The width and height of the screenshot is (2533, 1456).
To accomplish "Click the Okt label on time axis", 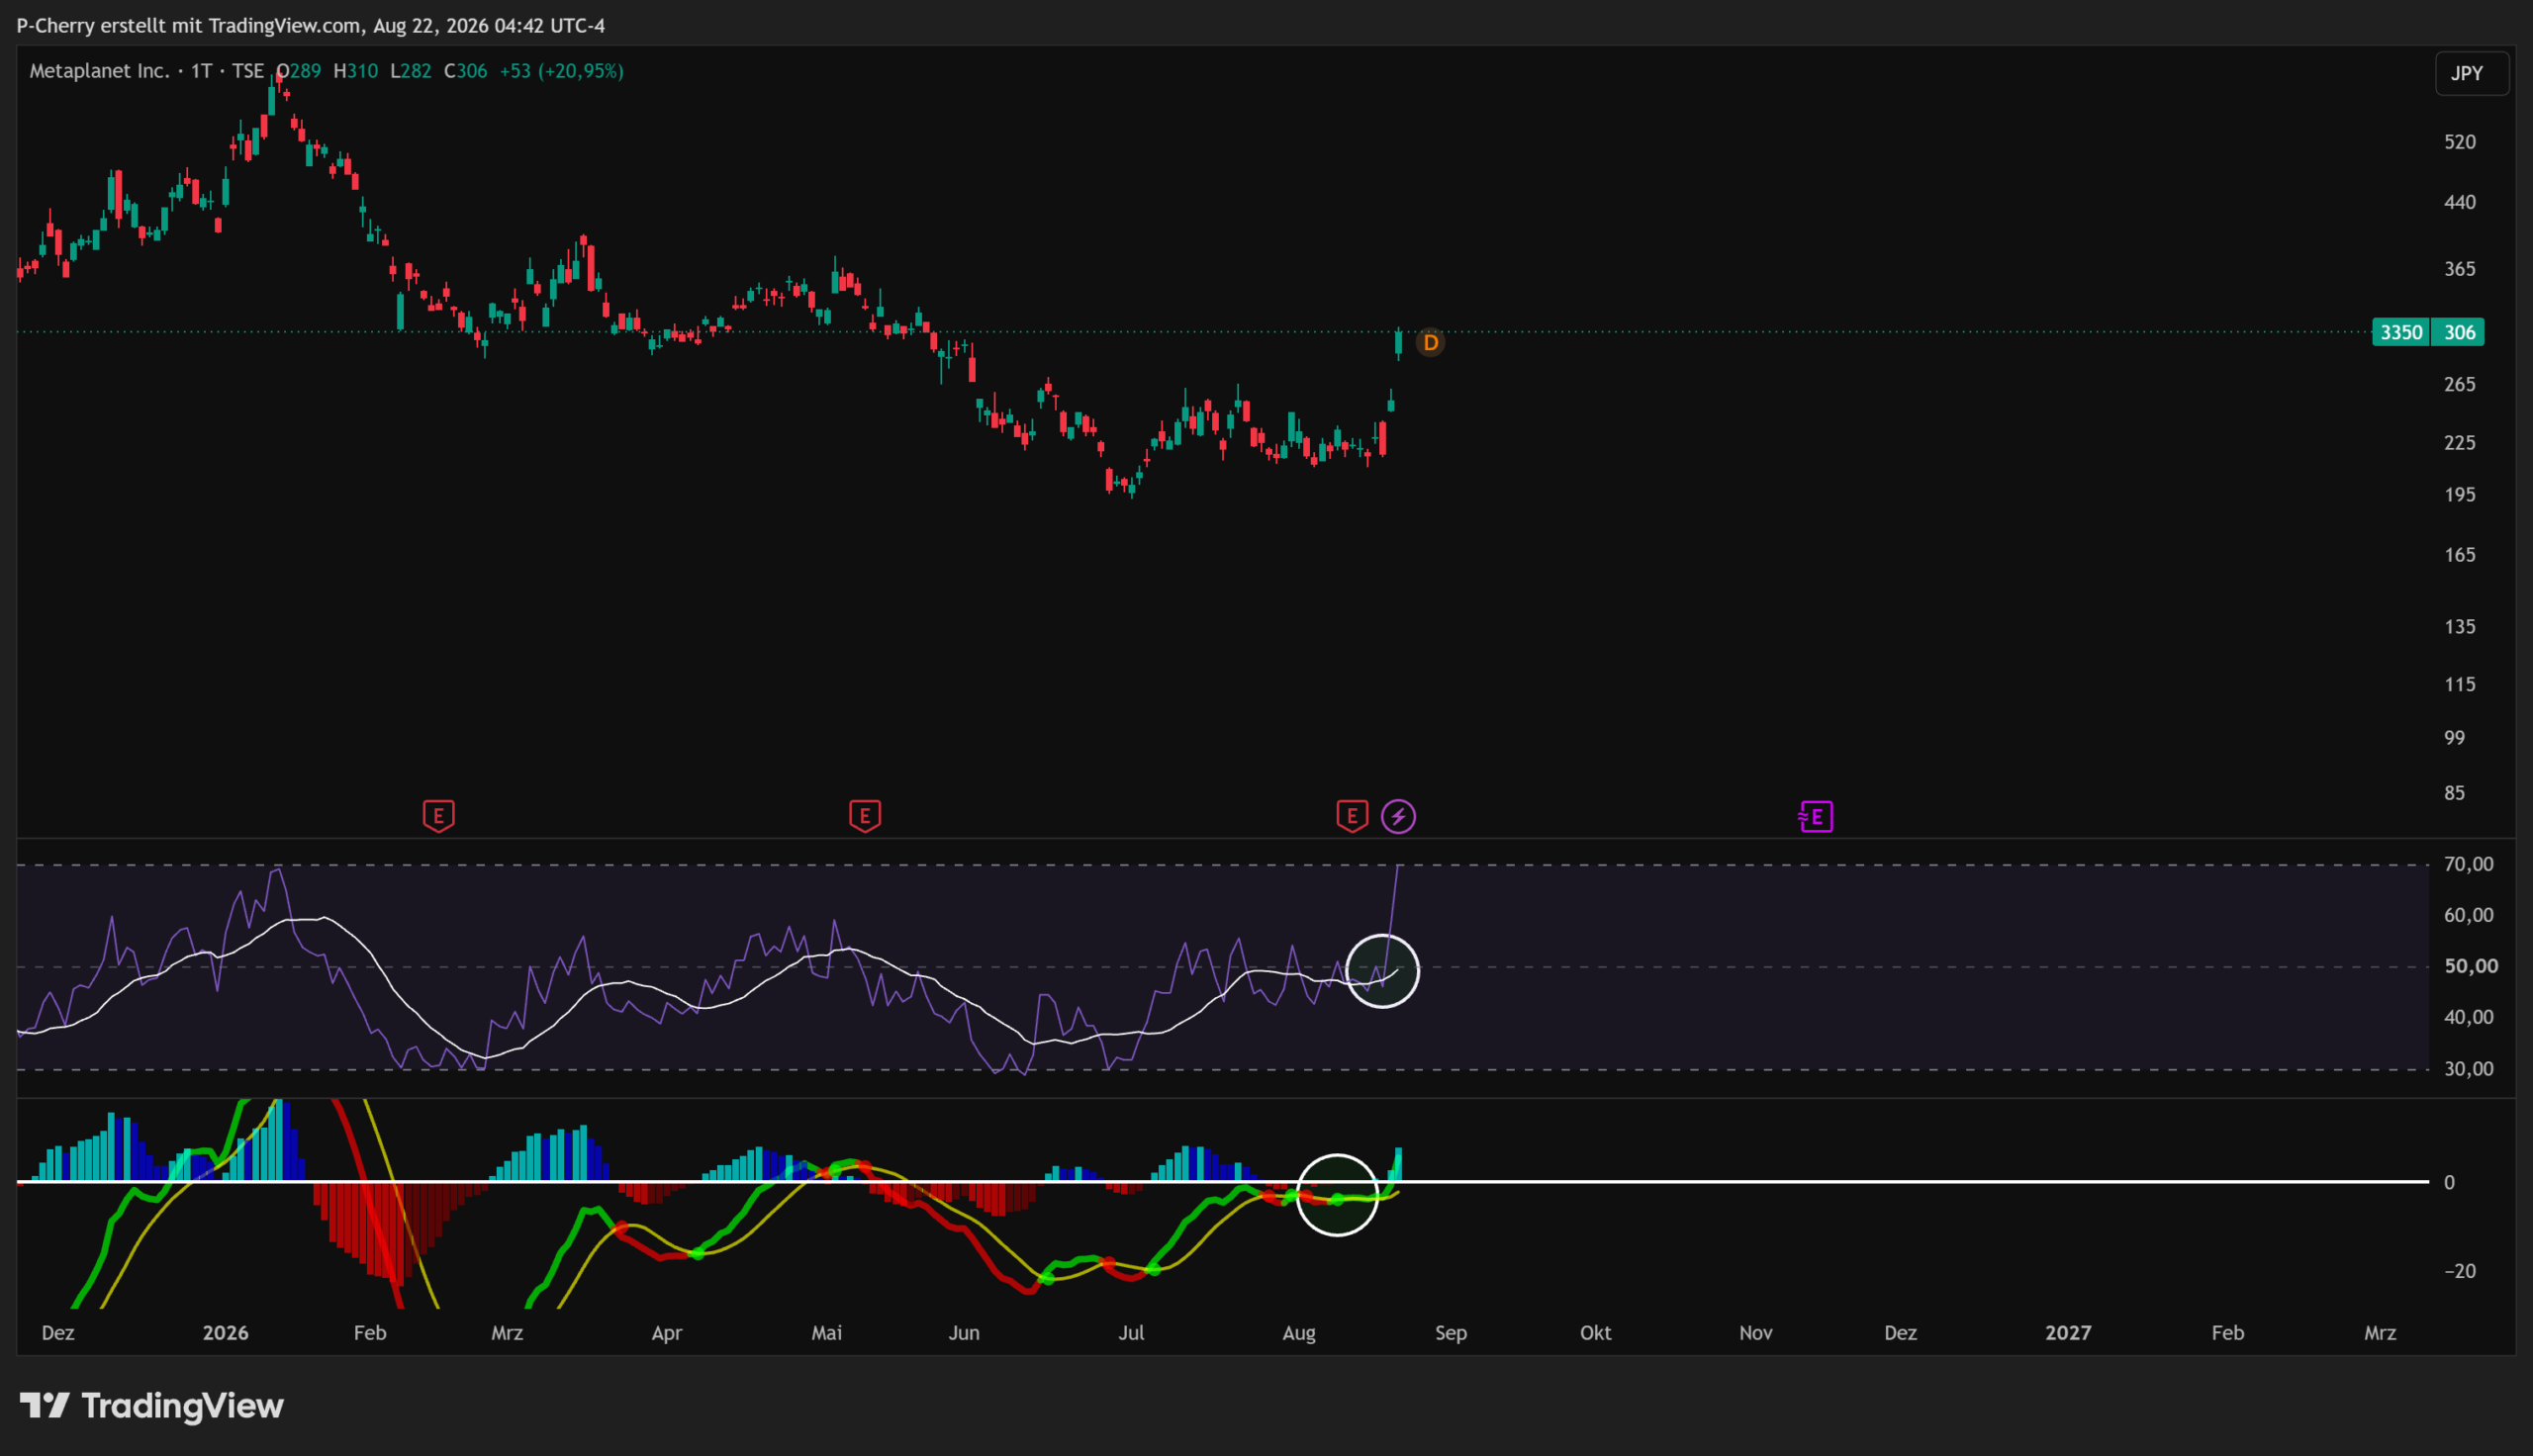I will (x=1596, y=1333).
